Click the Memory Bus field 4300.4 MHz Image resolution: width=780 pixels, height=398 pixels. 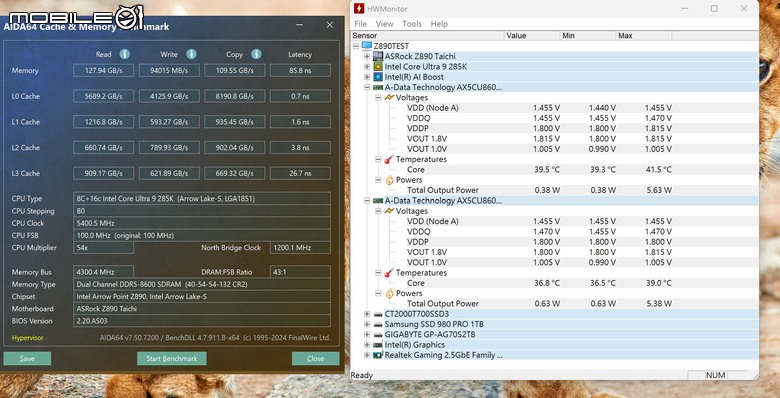point(103,272)
